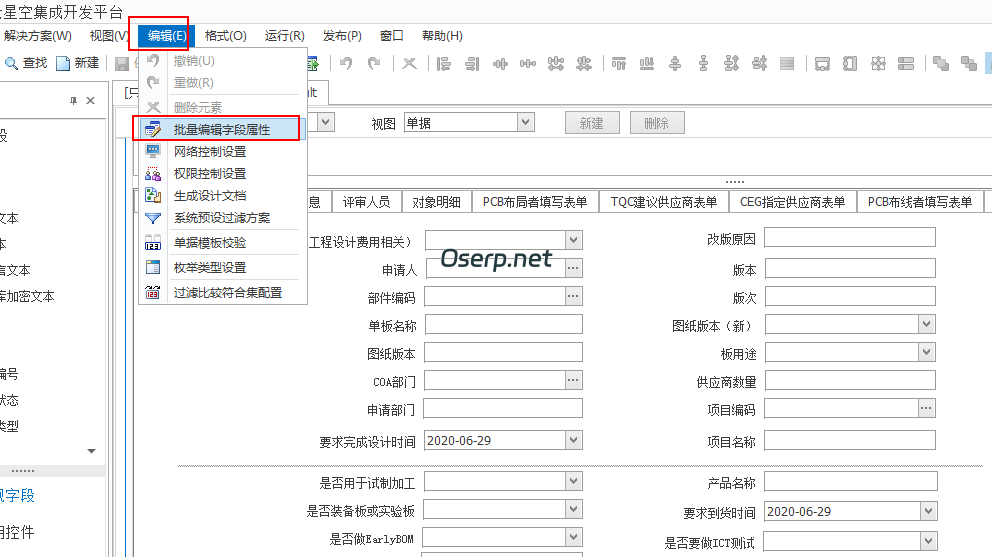Click the align left edges toolbar icon
Screen dimensions: 992x557
point(444,63)
